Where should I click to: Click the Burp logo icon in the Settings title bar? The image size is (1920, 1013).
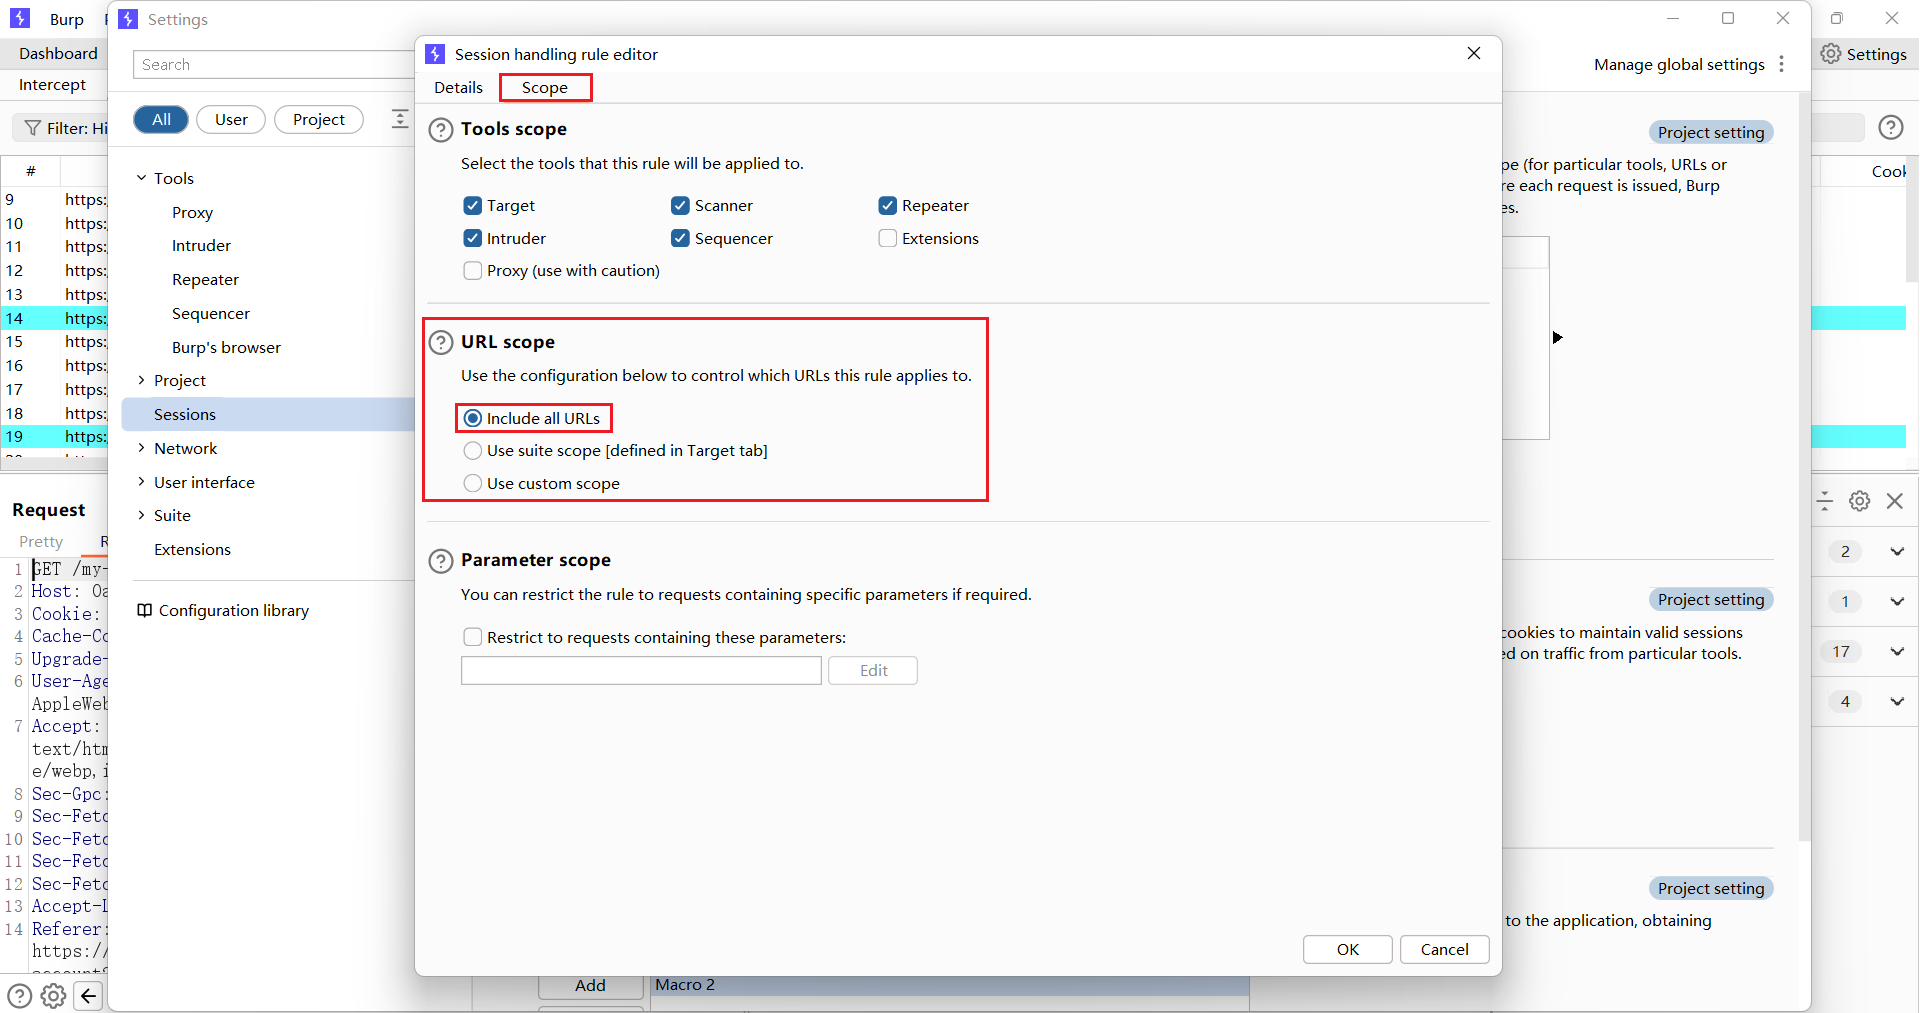[x=128, y=19]
